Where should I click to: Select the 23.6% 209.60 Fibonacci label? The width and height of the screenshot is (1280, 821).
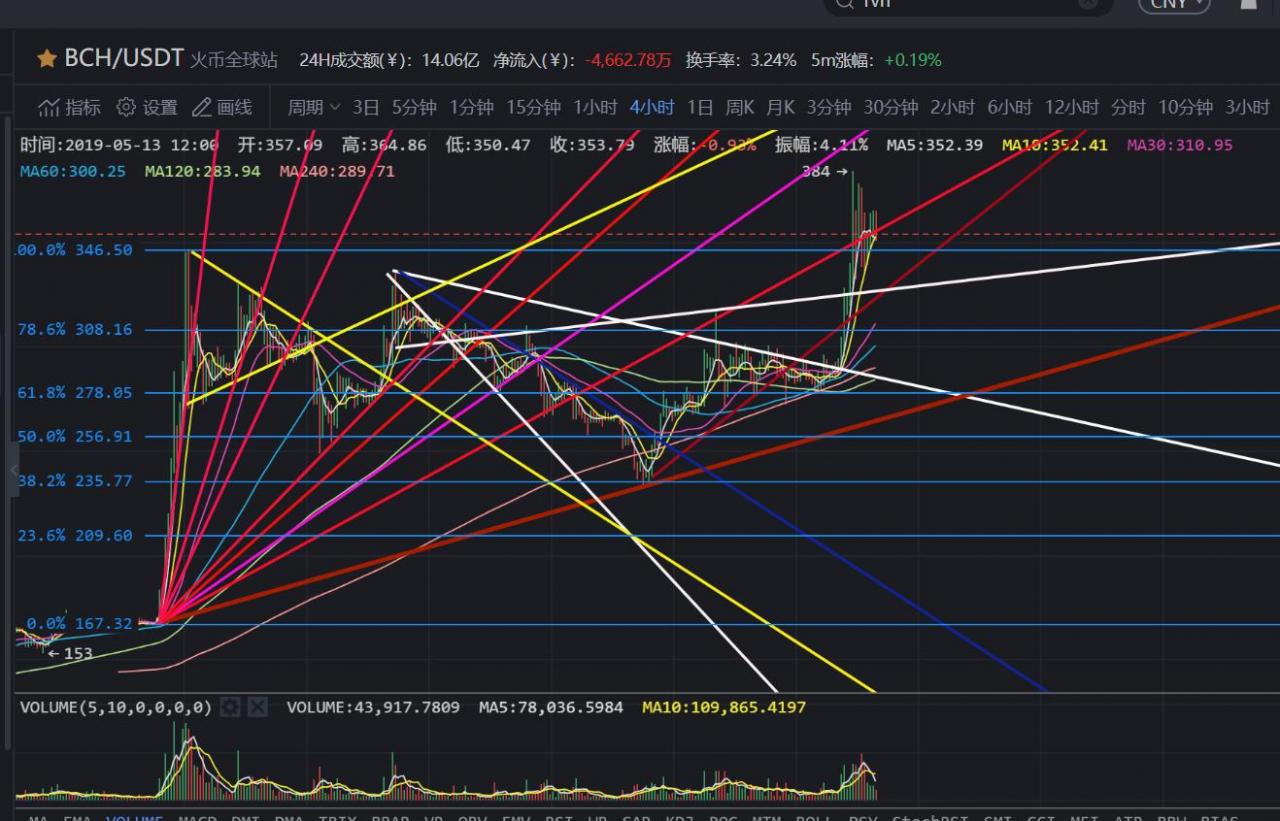point(75,536)
